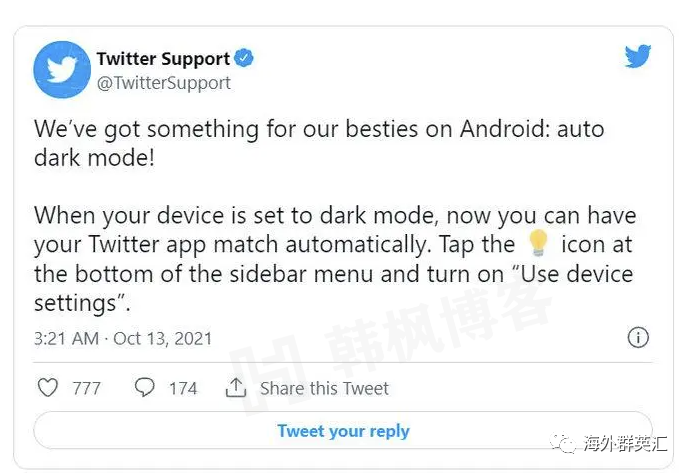689x473 pixels.
Task: Open the tweet info circle icon
Action: tap(638, 337)
